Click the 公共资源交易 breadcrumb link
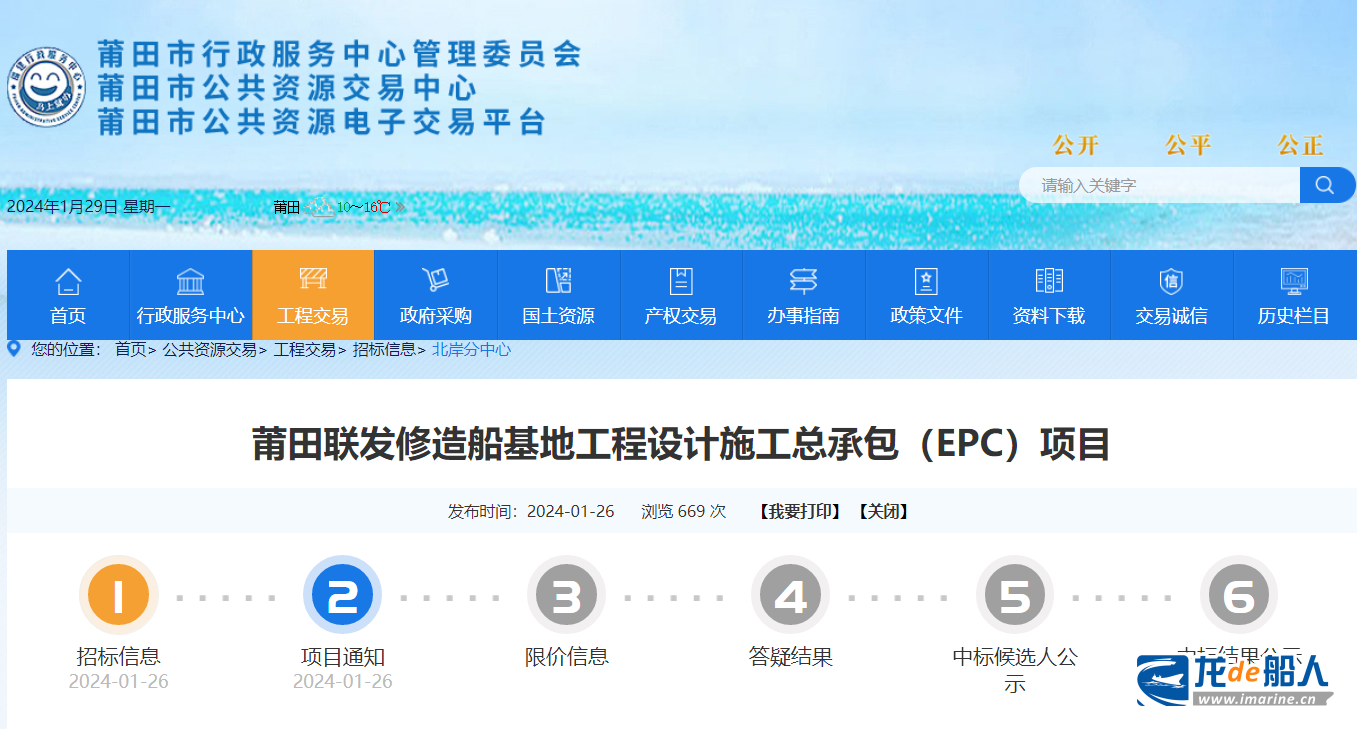The width and height of the screenshot is (1357, 729). click(210, 349)
